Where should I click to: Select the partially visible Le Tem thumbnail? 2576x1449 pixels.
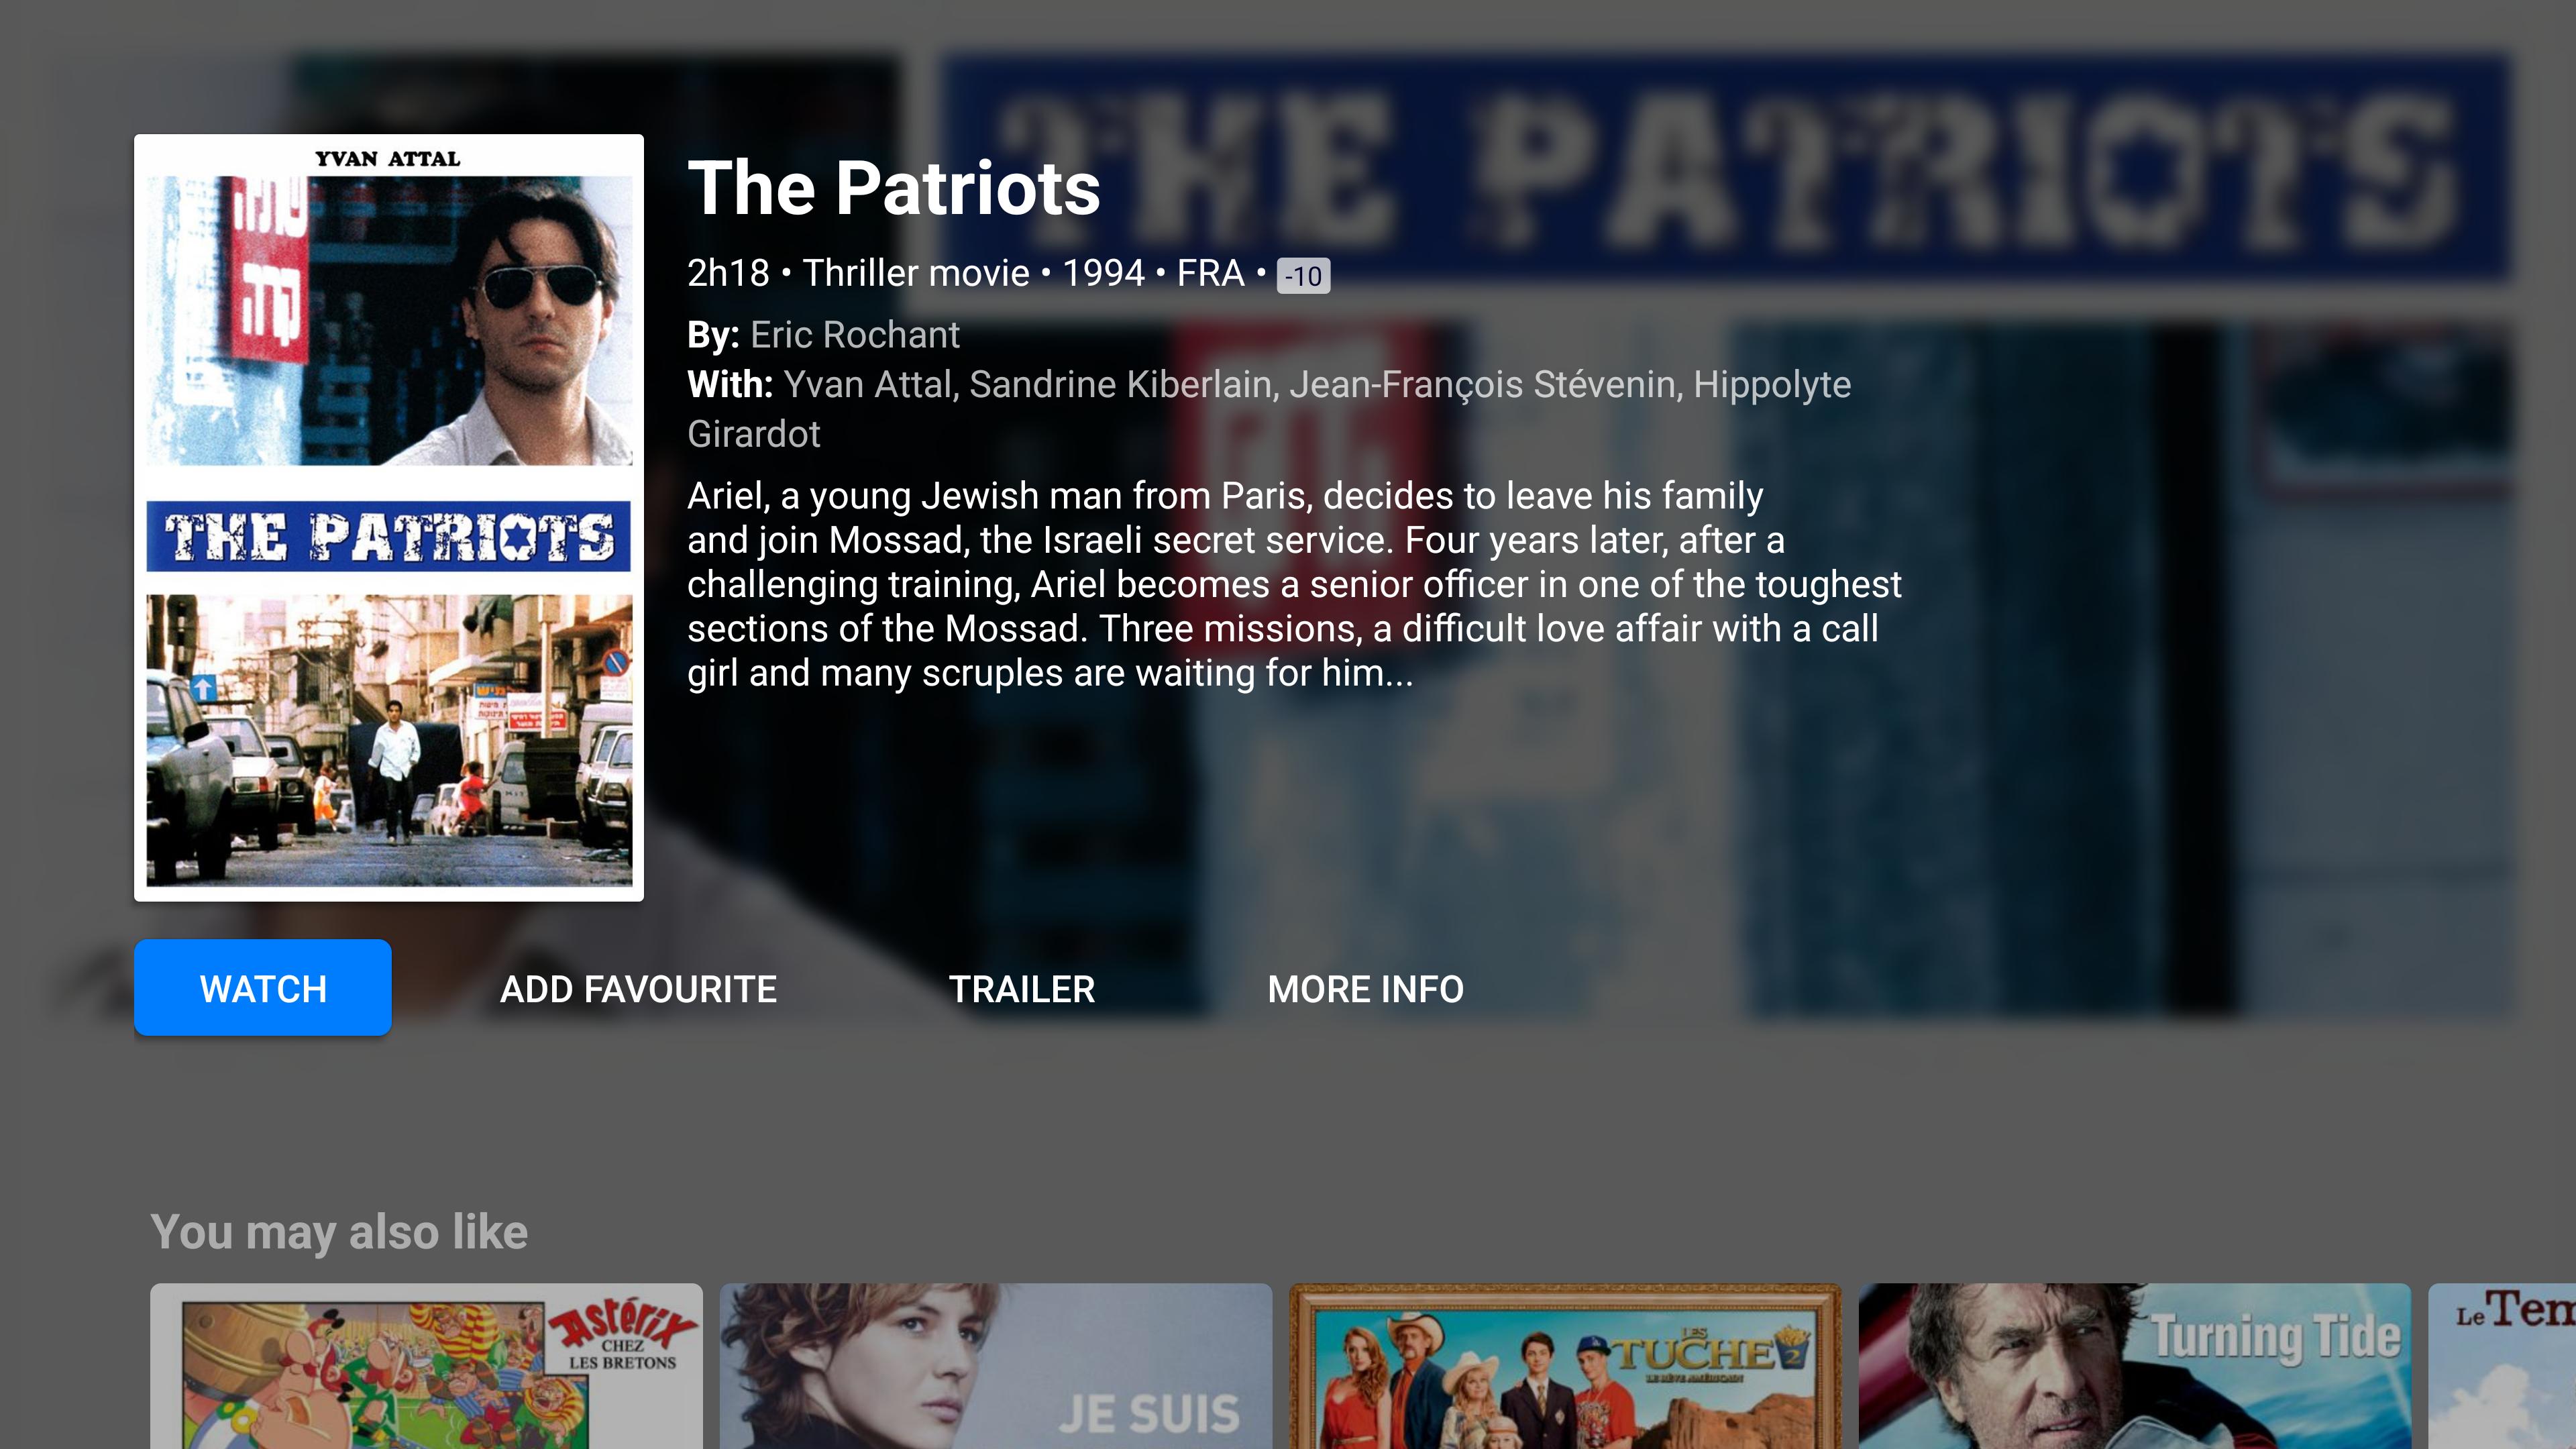2503,1366
